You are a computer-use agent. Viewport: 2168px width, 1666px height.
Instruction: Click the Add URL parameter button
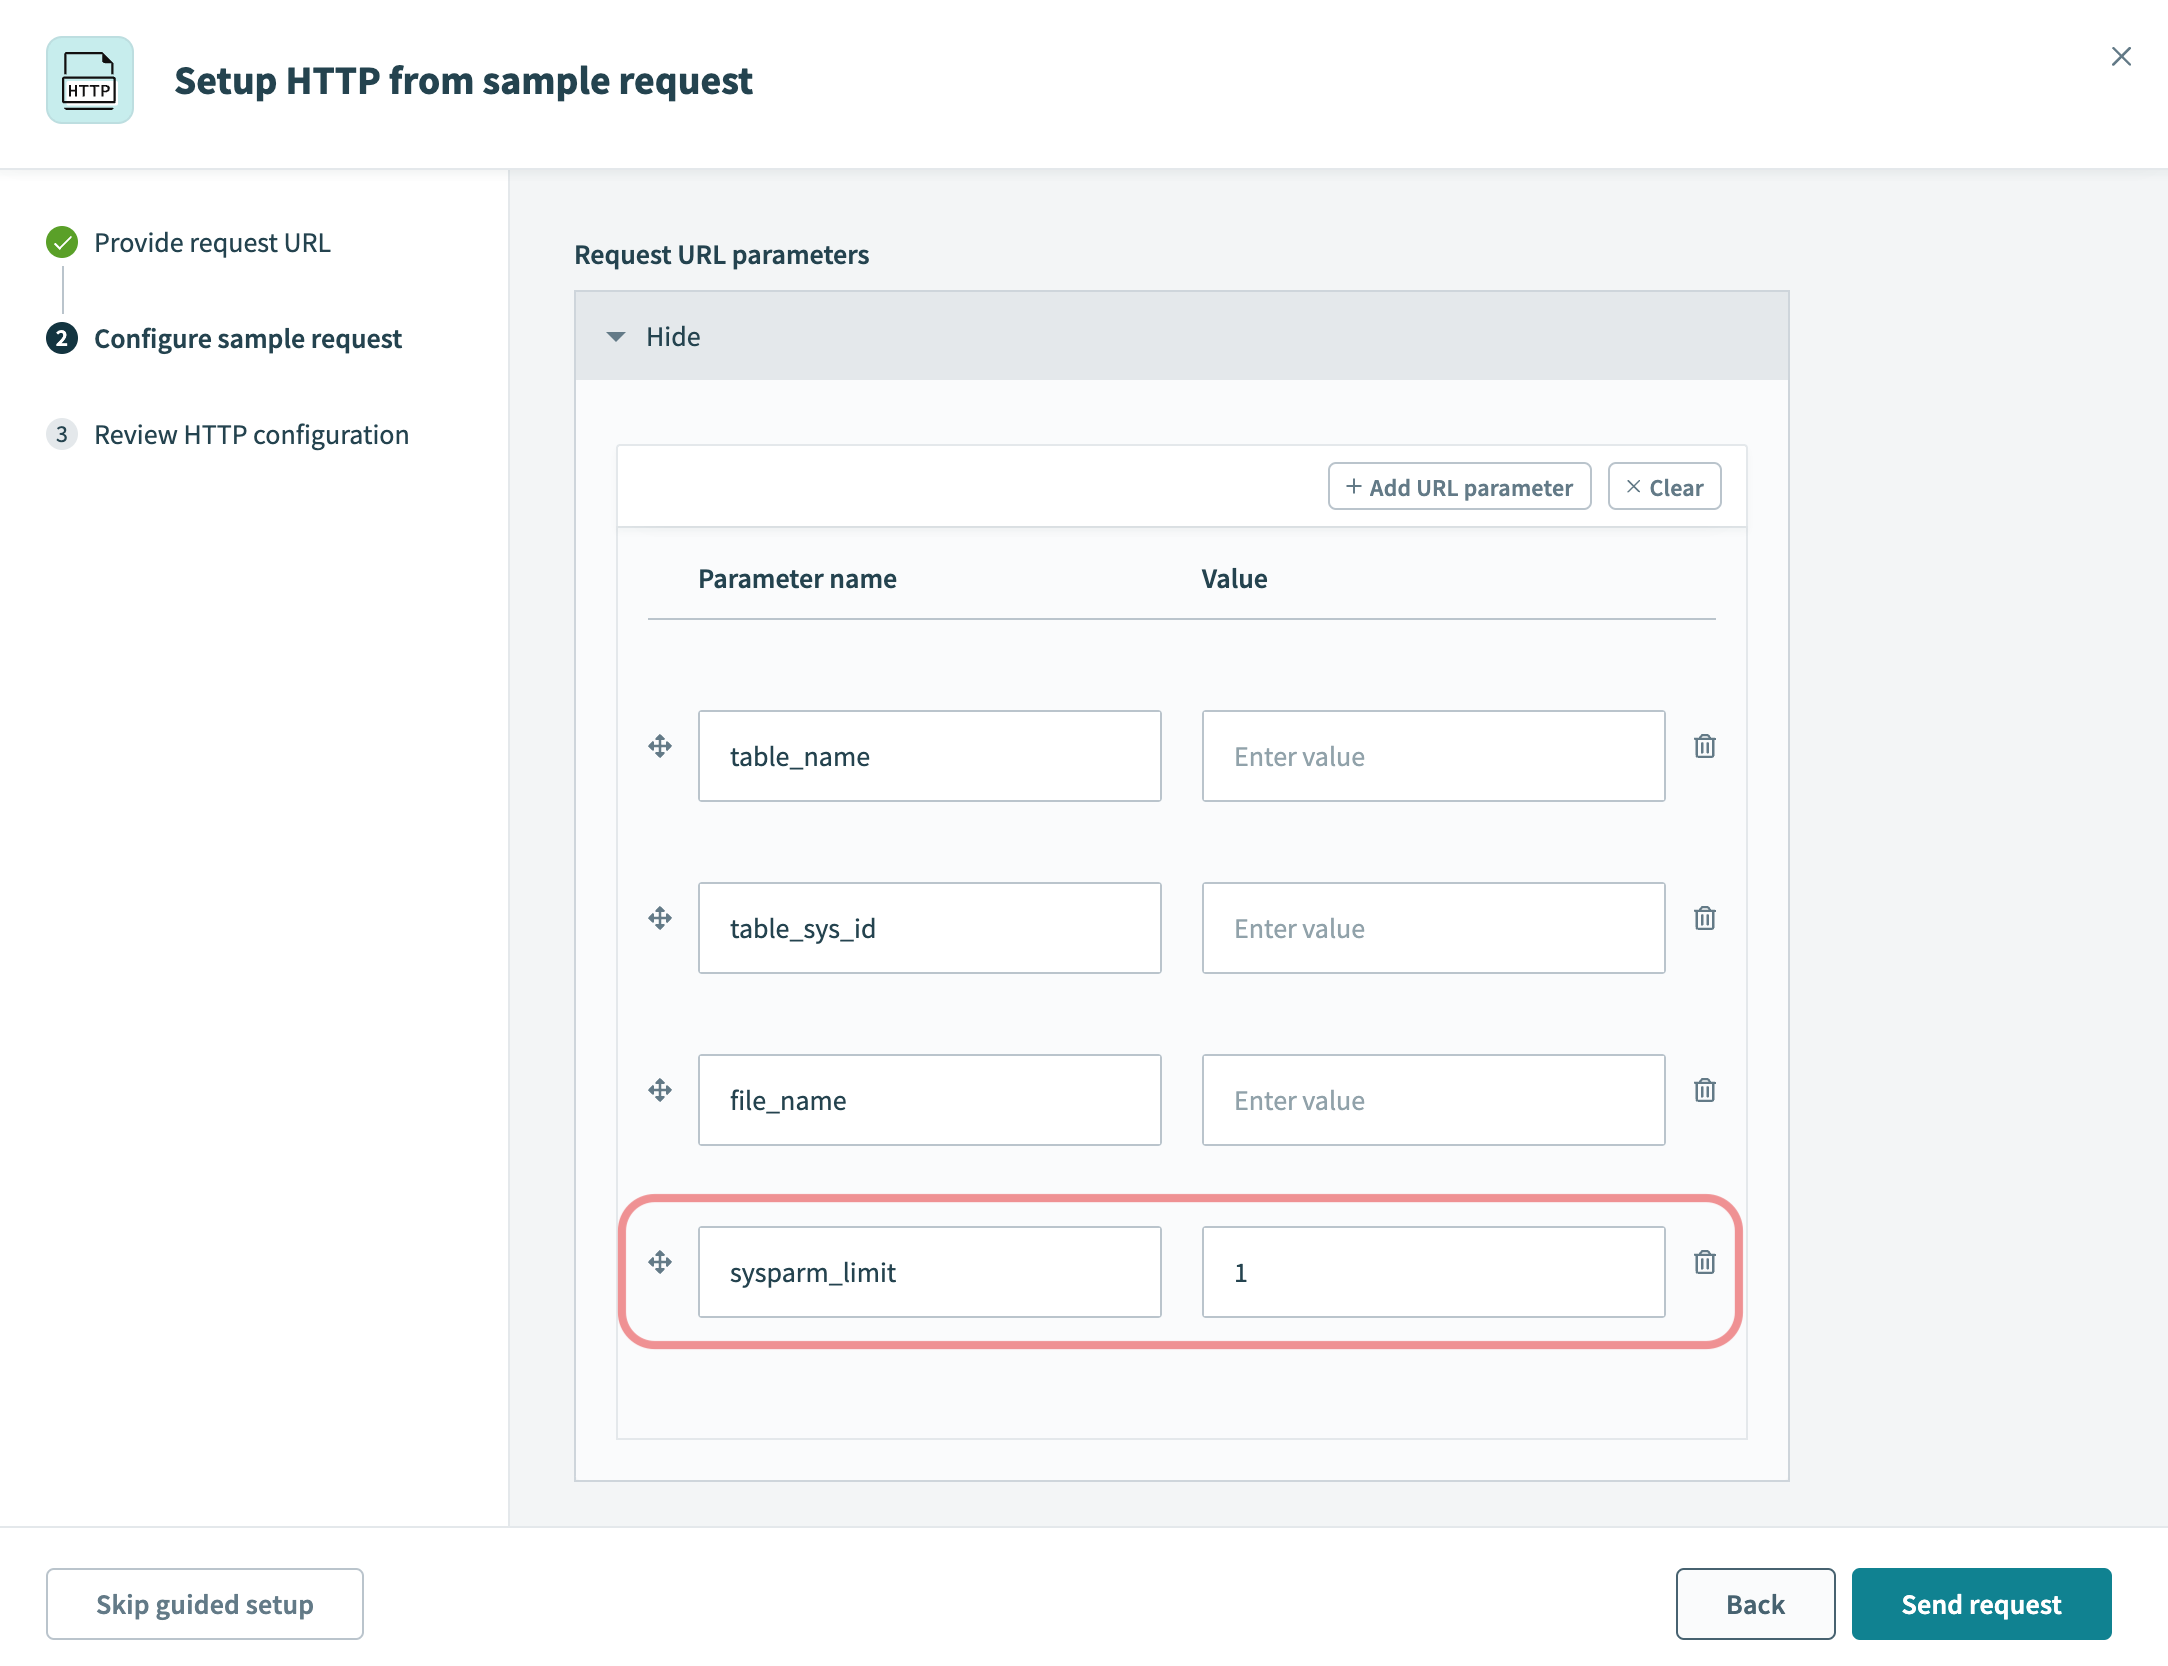point(1458,486)
